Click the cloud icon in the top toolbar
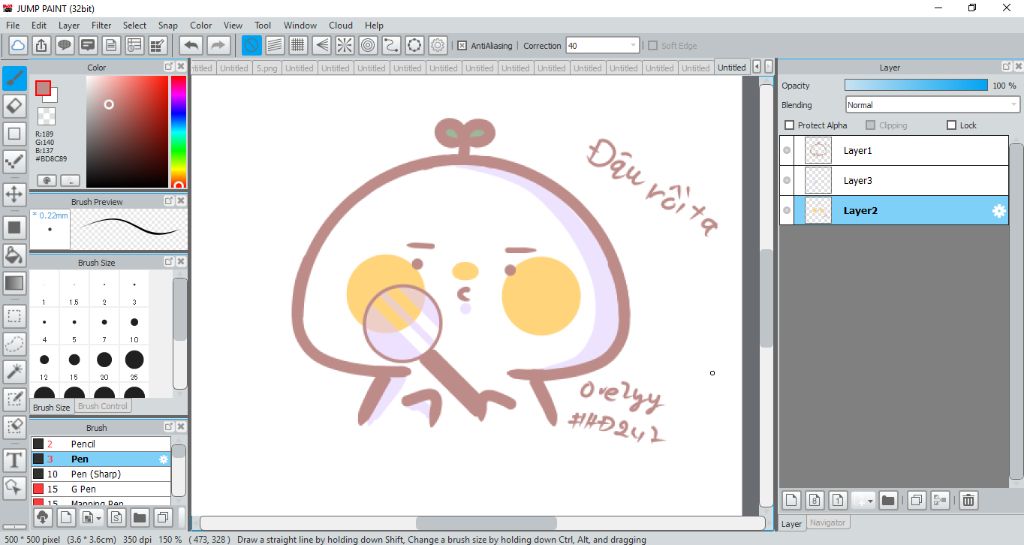The height and width of the screenshot is (545, 1024). [18, 46]
